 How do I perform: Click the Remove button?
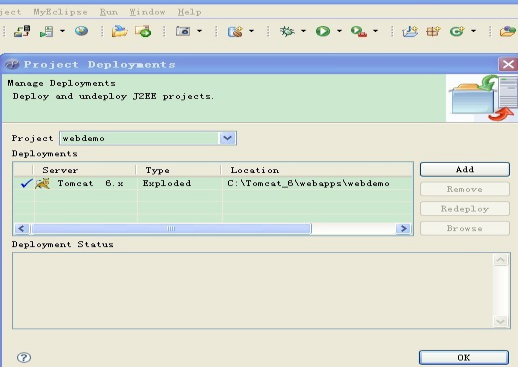[465, 189]
